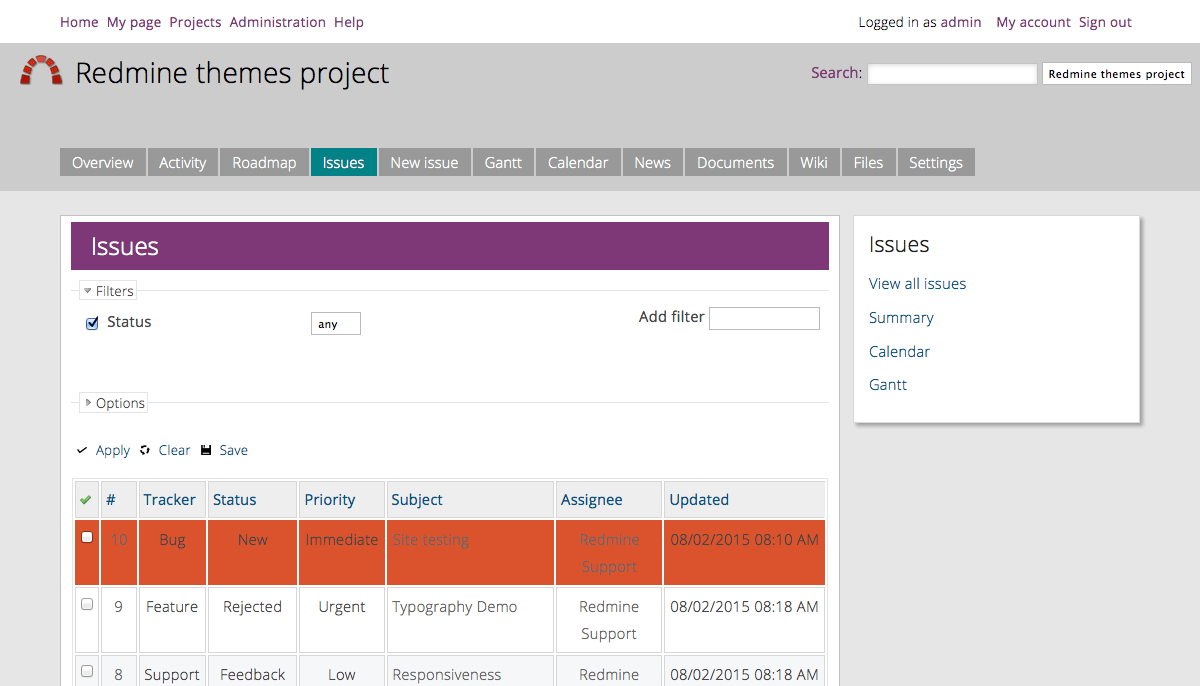This screenshot has width=1200, height=686.
Task: Toggle the Status filter checkbox
Action: click(x=92, y=323)
